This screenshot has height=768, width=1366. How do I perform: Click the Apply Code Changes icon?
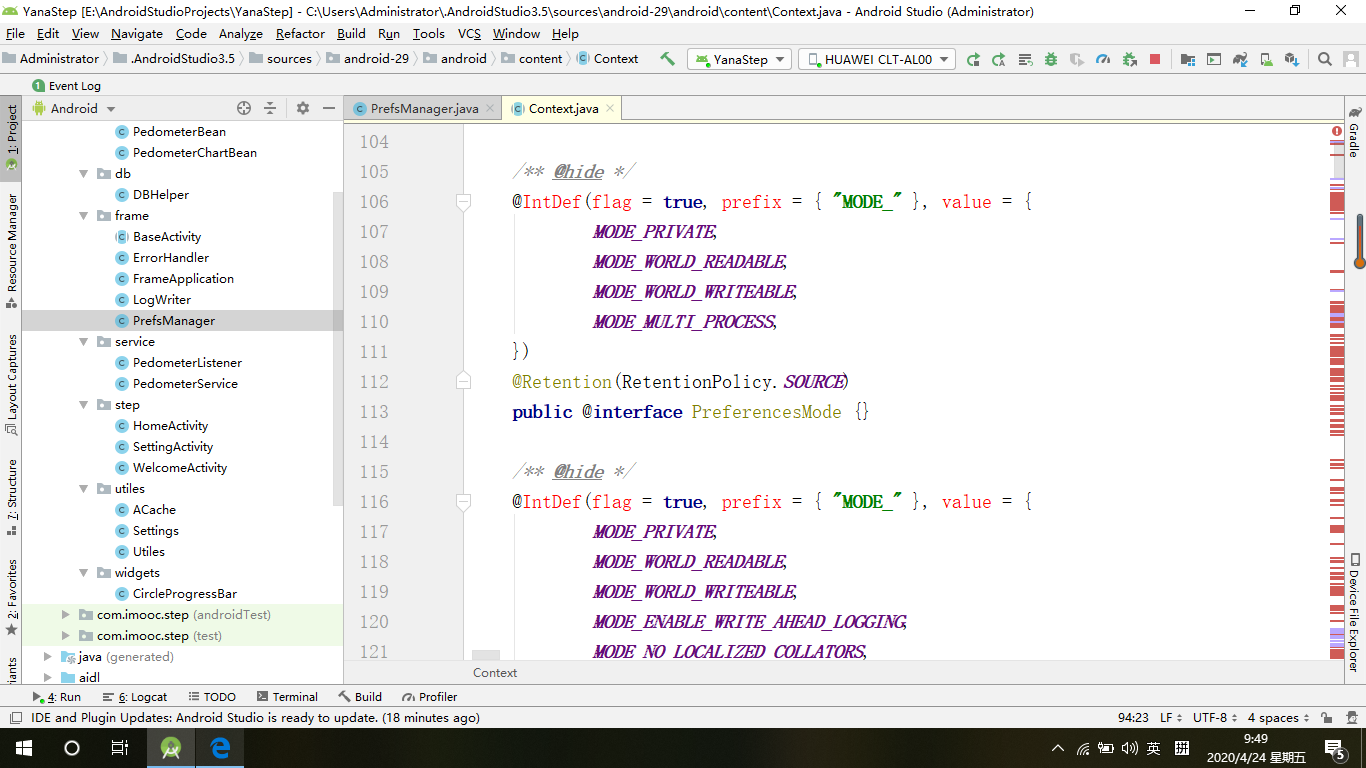[x=1025, y=59]
